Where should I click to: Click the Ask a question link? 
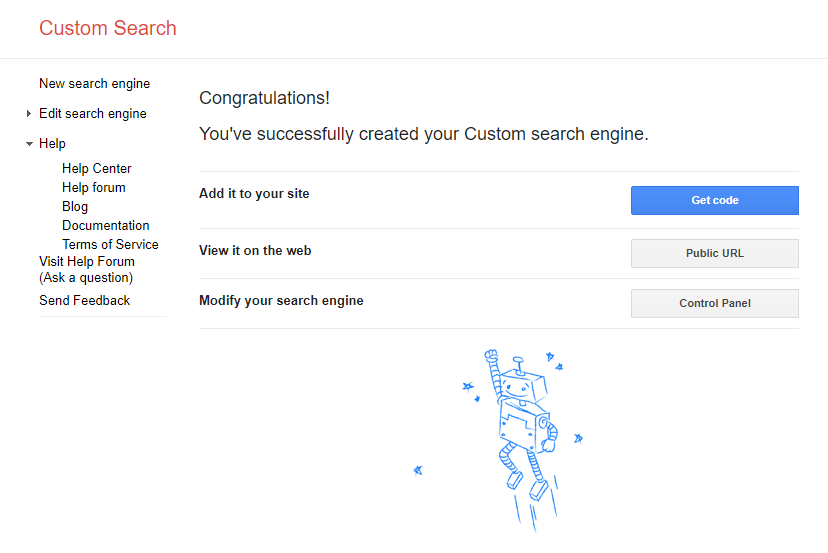[87, 278]
